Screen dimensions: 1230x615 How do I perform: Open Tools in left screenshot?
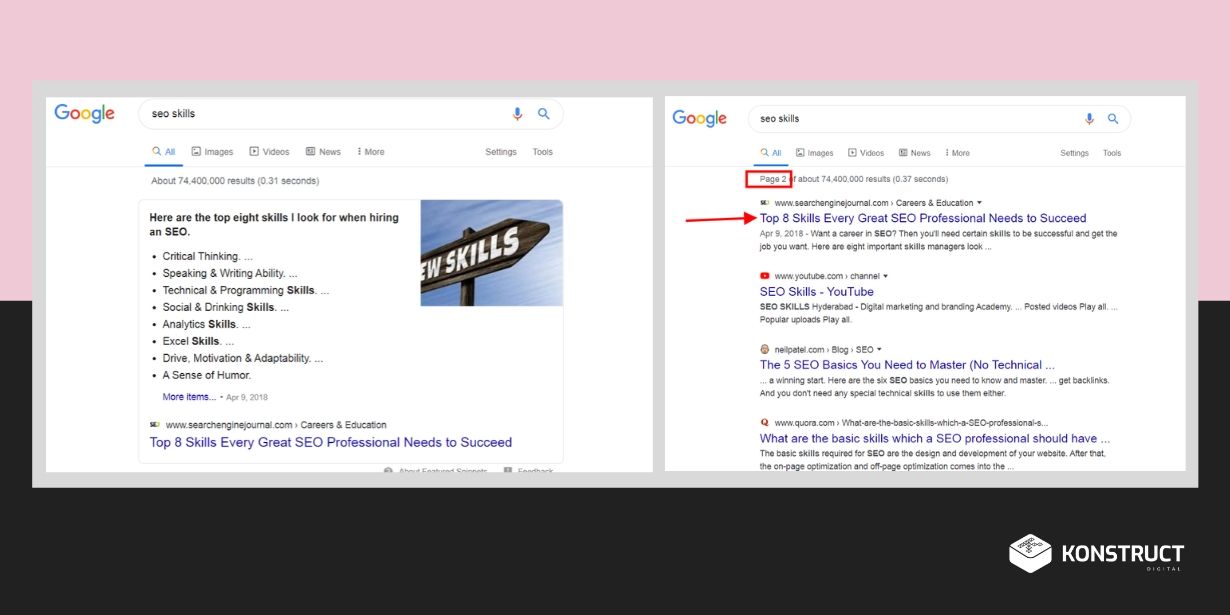(542, 152)
